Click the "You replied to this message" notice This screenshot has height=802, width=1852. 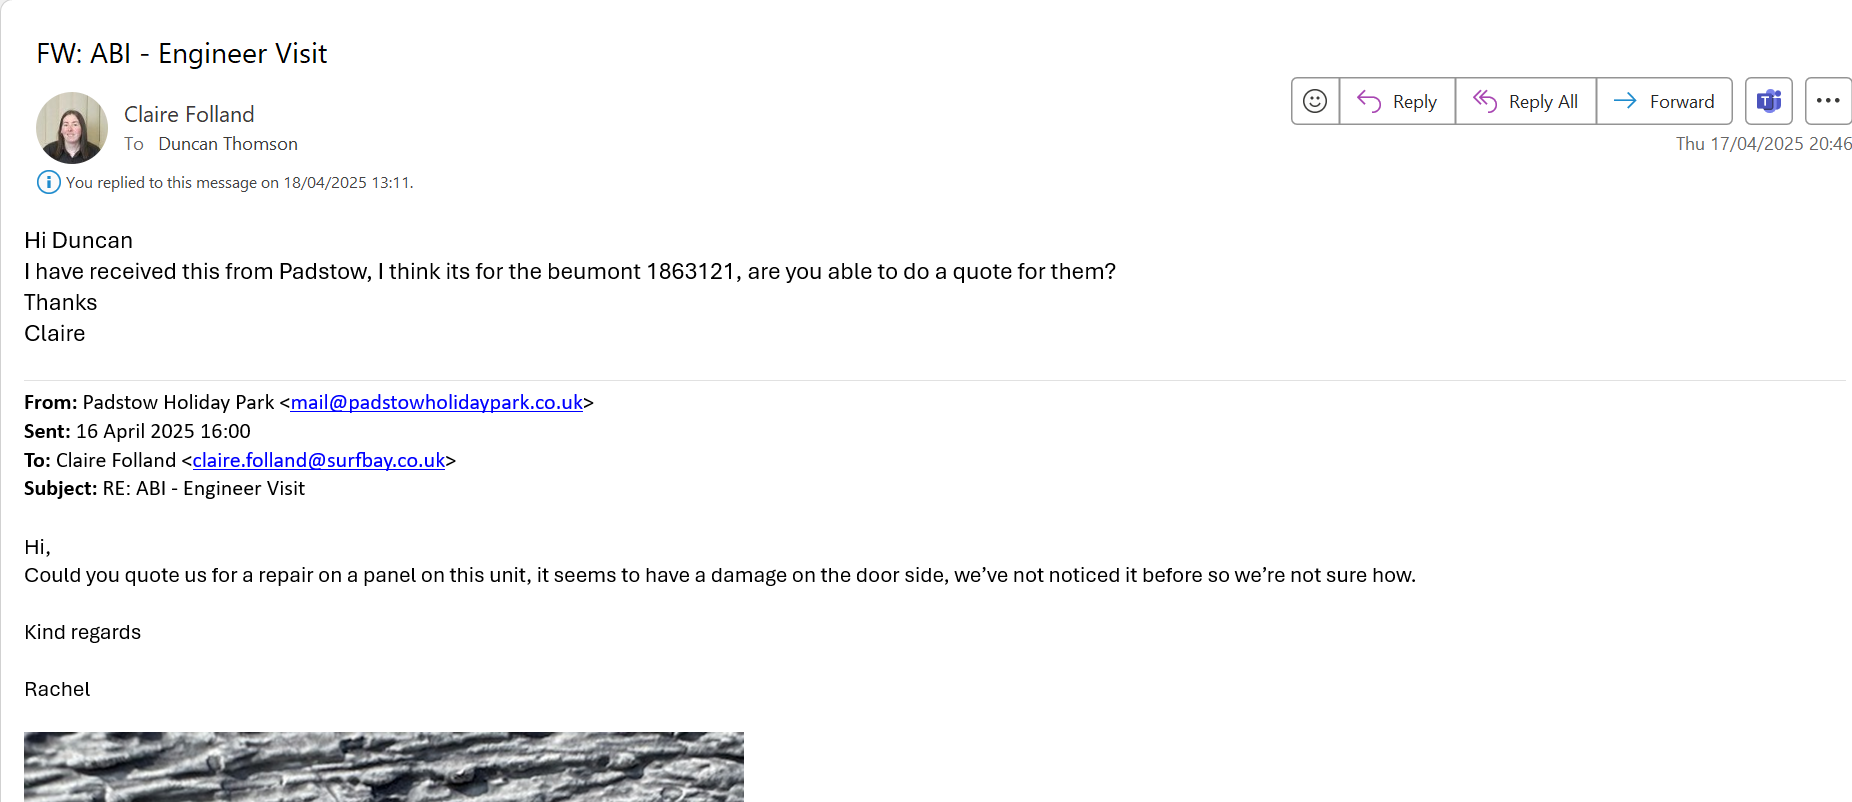pos(239,183)
